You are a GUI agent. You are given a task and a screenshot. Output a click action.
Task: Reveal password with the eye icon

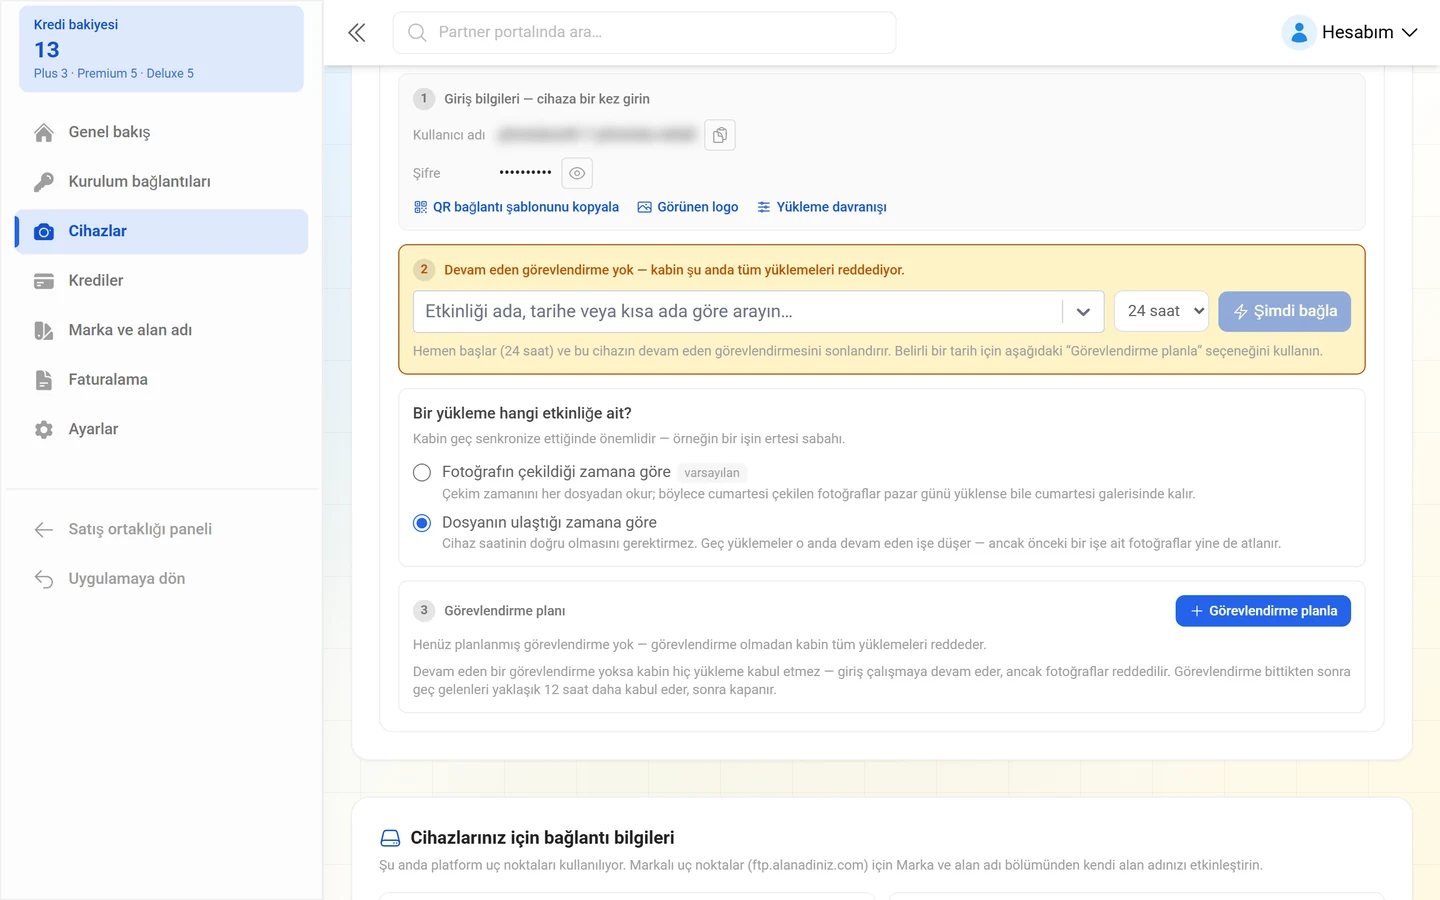[577, 173]
